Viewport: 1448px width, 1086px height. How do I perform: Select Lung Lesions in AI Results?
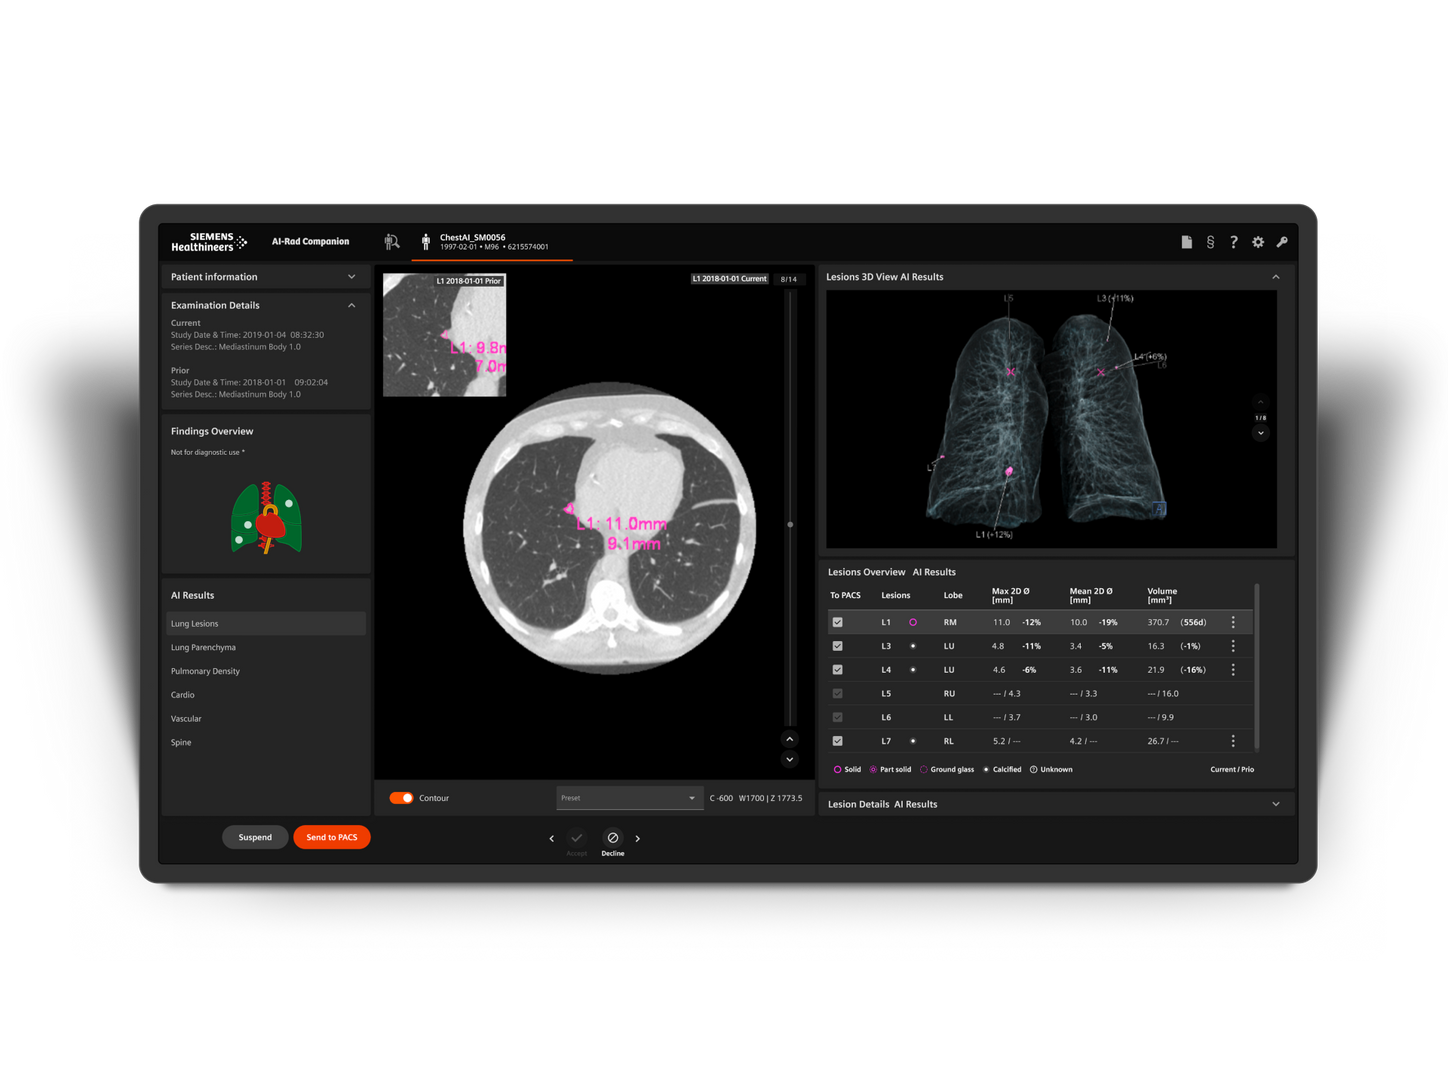pyautogui.click(x=266, y=624)
